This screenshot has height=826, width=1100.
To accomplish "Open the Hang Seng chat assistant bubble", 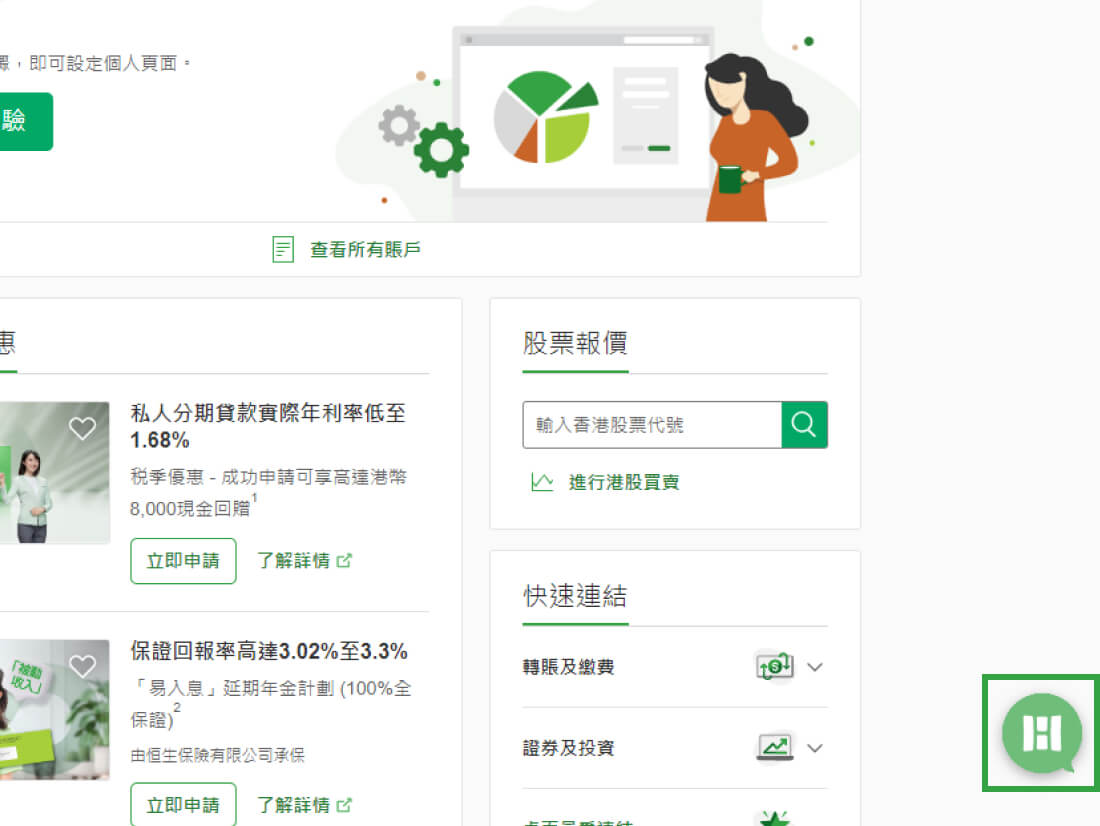I will tap(1041, 733).
